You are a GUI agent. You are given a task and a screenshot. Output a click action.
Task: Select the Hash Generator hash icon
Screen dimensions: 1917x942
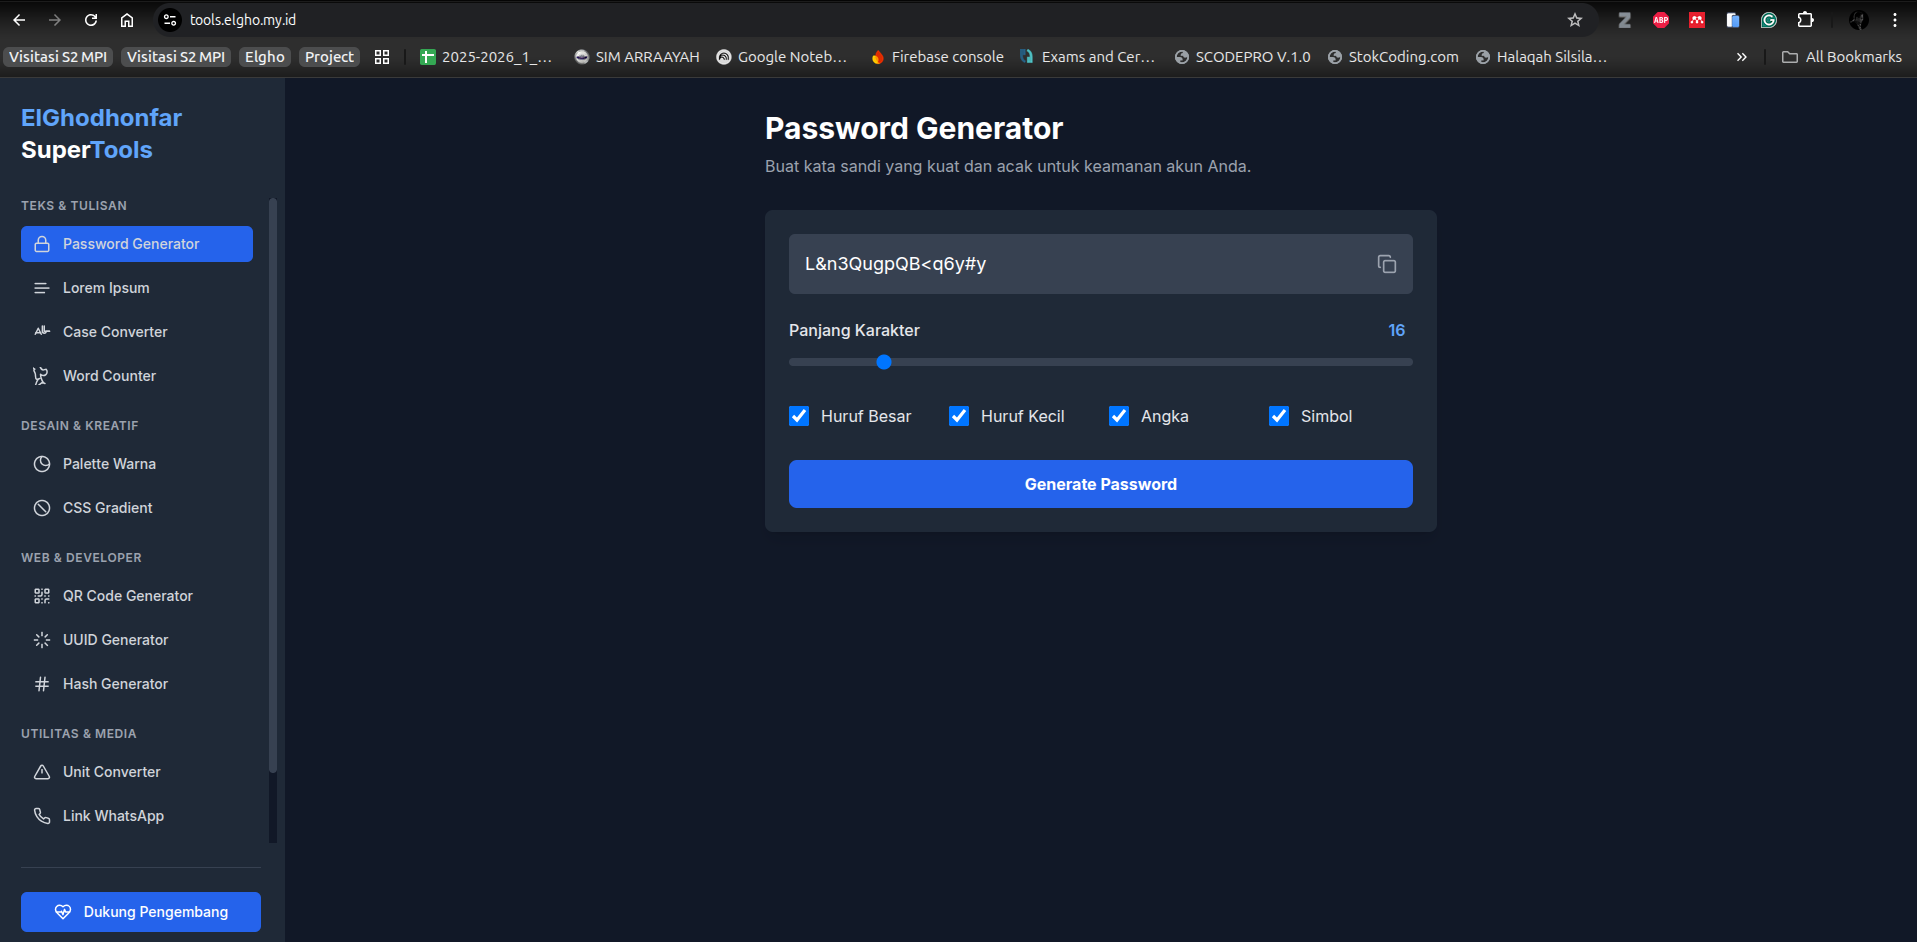42,684
